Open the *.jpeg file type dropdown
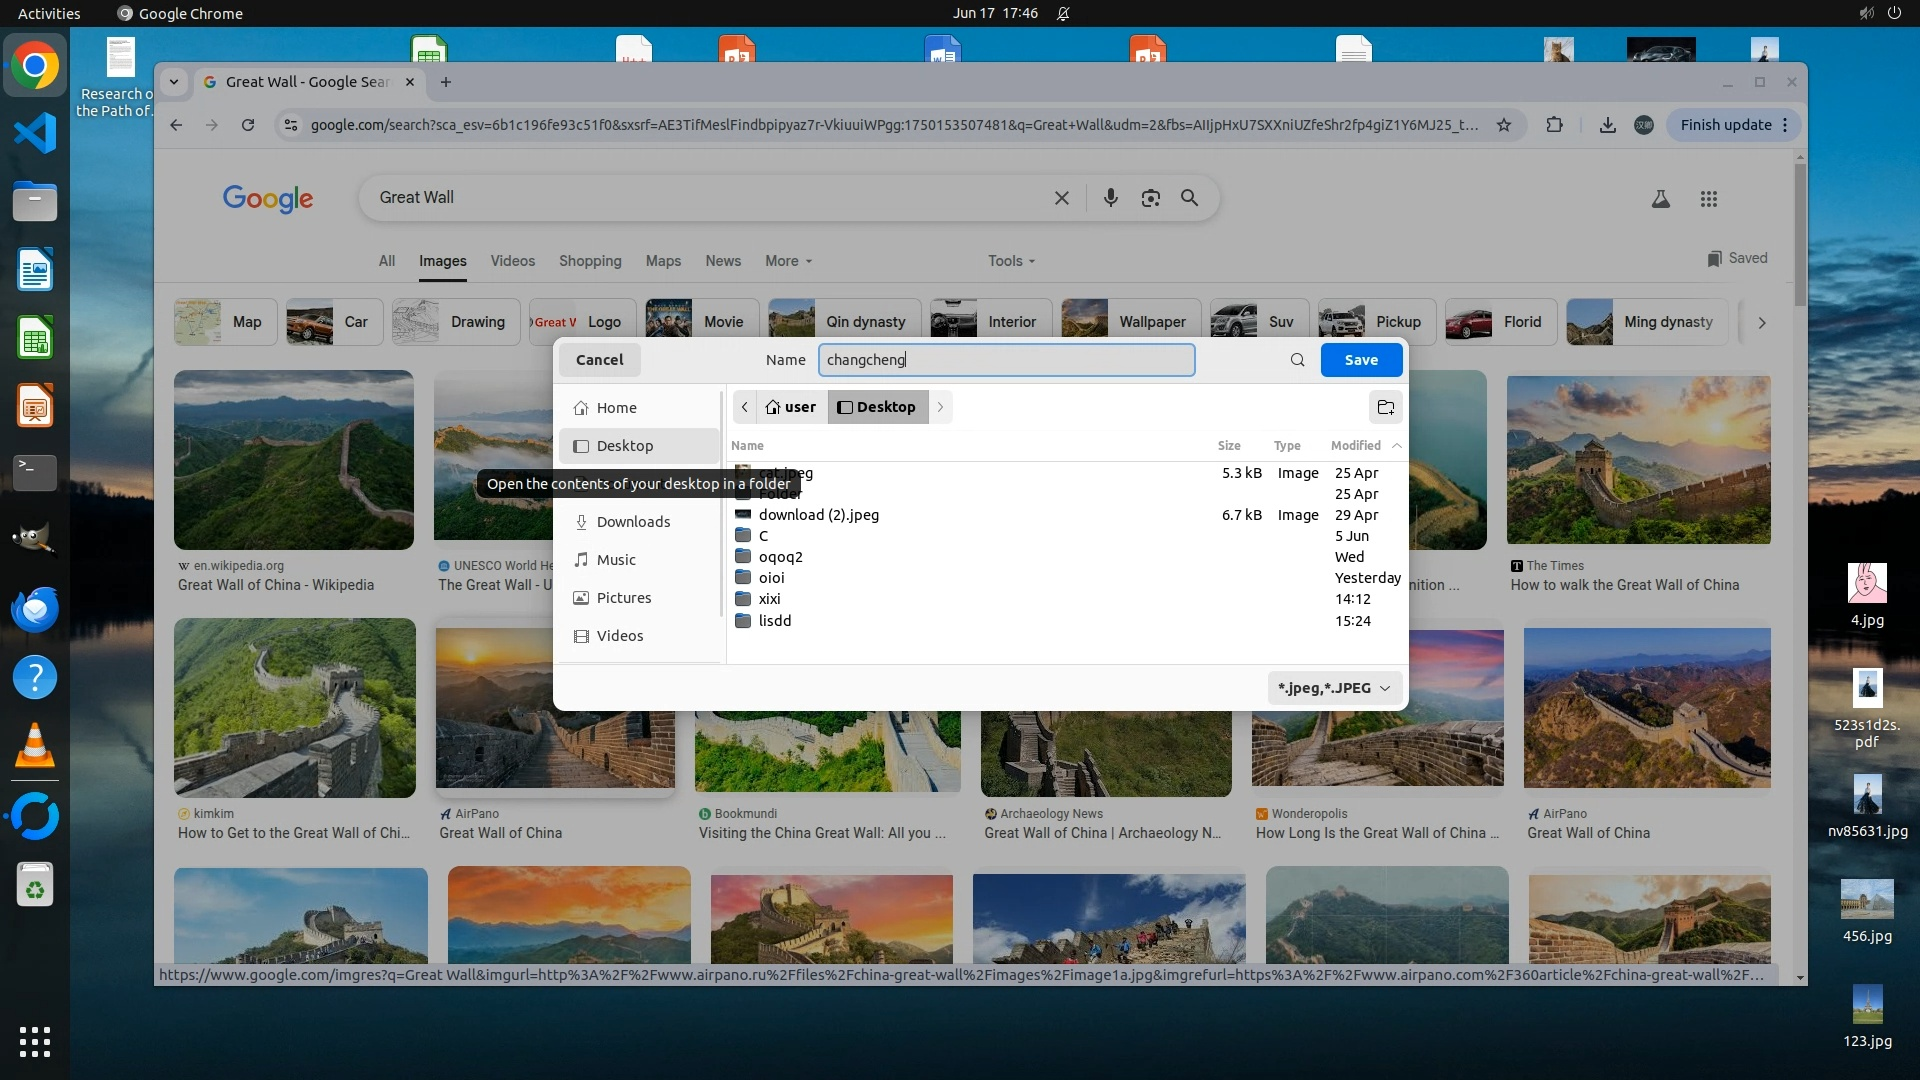Viewport: 1920px width, 1080px height. [1334, 688]
